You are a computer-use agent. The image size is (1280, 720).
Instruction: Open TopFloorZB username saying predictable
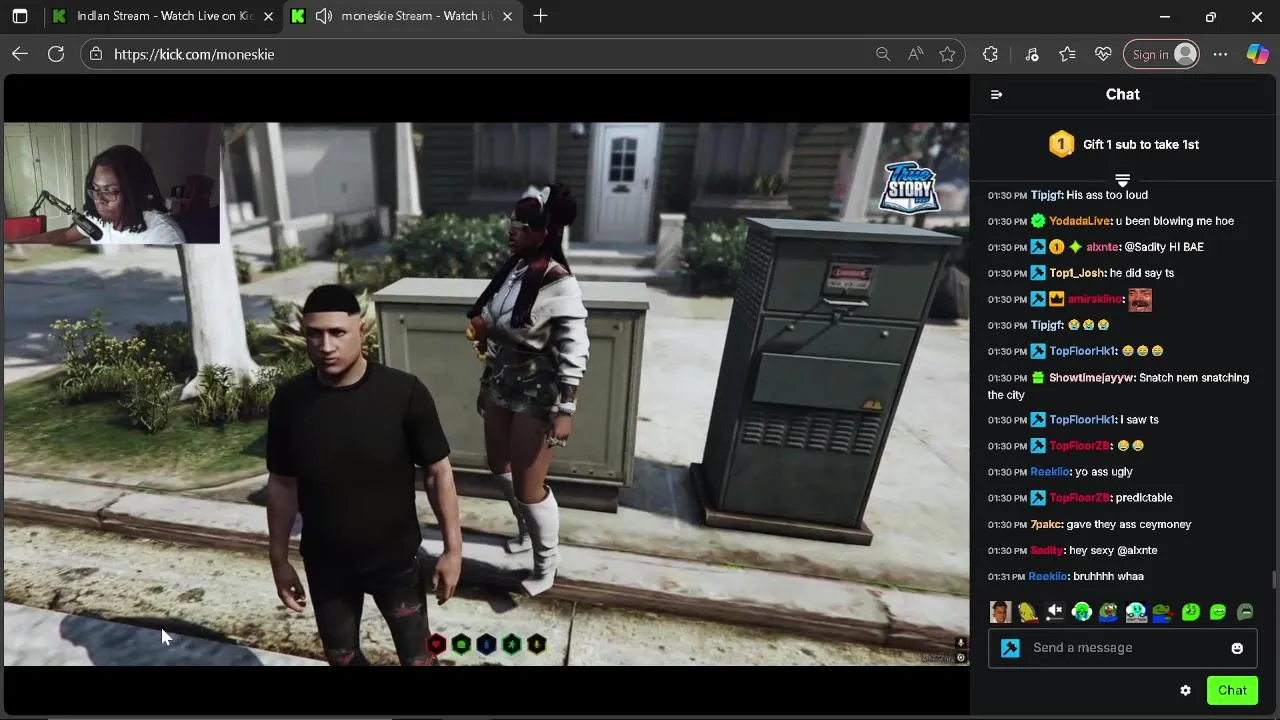point(1080,498)
